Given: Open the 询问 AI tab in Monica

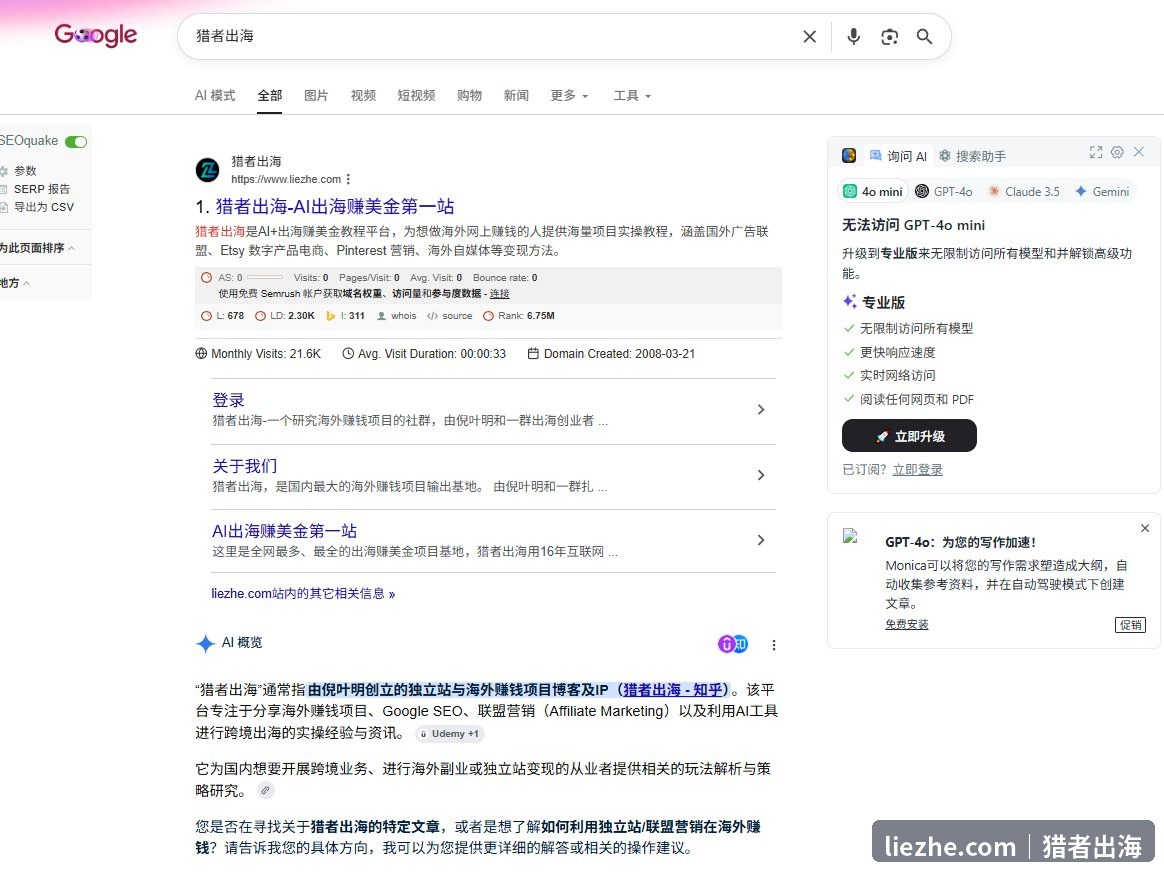Looking at the screenshot, I should coord(898,156).
